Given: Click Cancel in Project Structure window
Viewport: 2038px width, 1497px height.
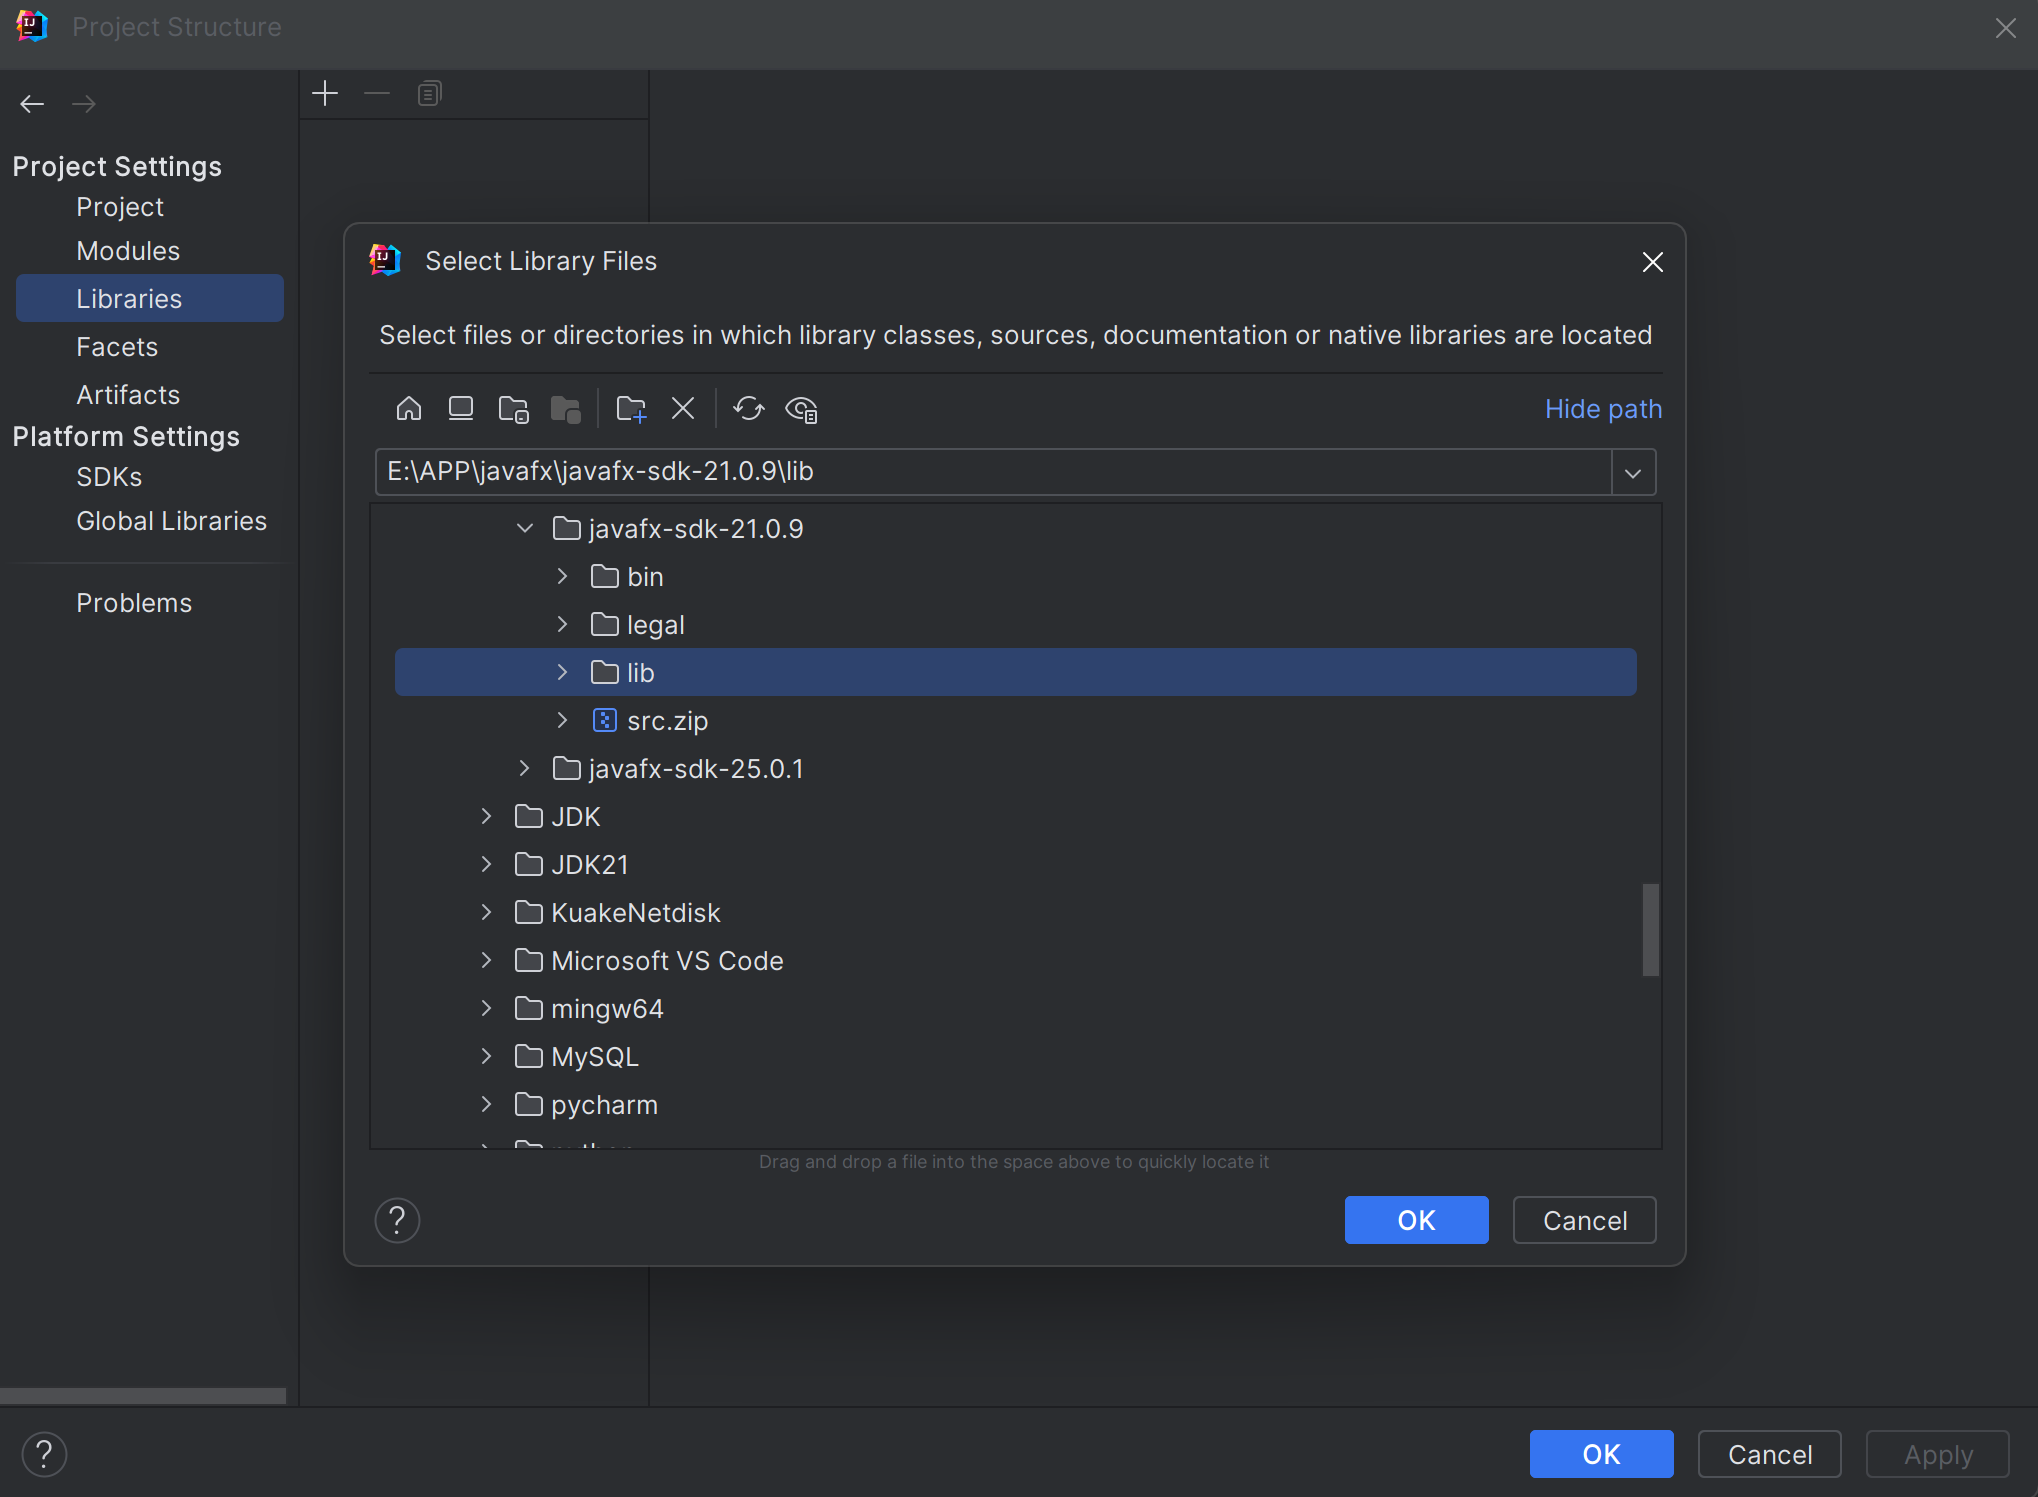Looking at the screenshot, I should (x=1769, y=1454).
